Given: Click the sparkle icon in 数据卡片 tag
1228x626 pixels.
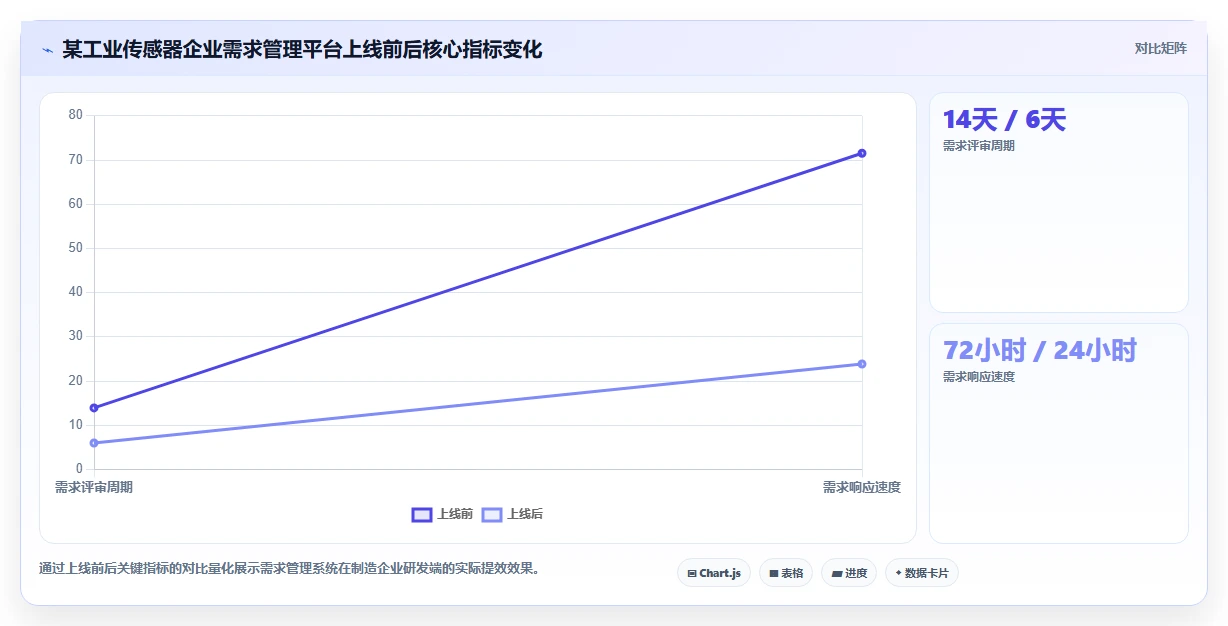Looking at the screenshot, I should point(898,573).
